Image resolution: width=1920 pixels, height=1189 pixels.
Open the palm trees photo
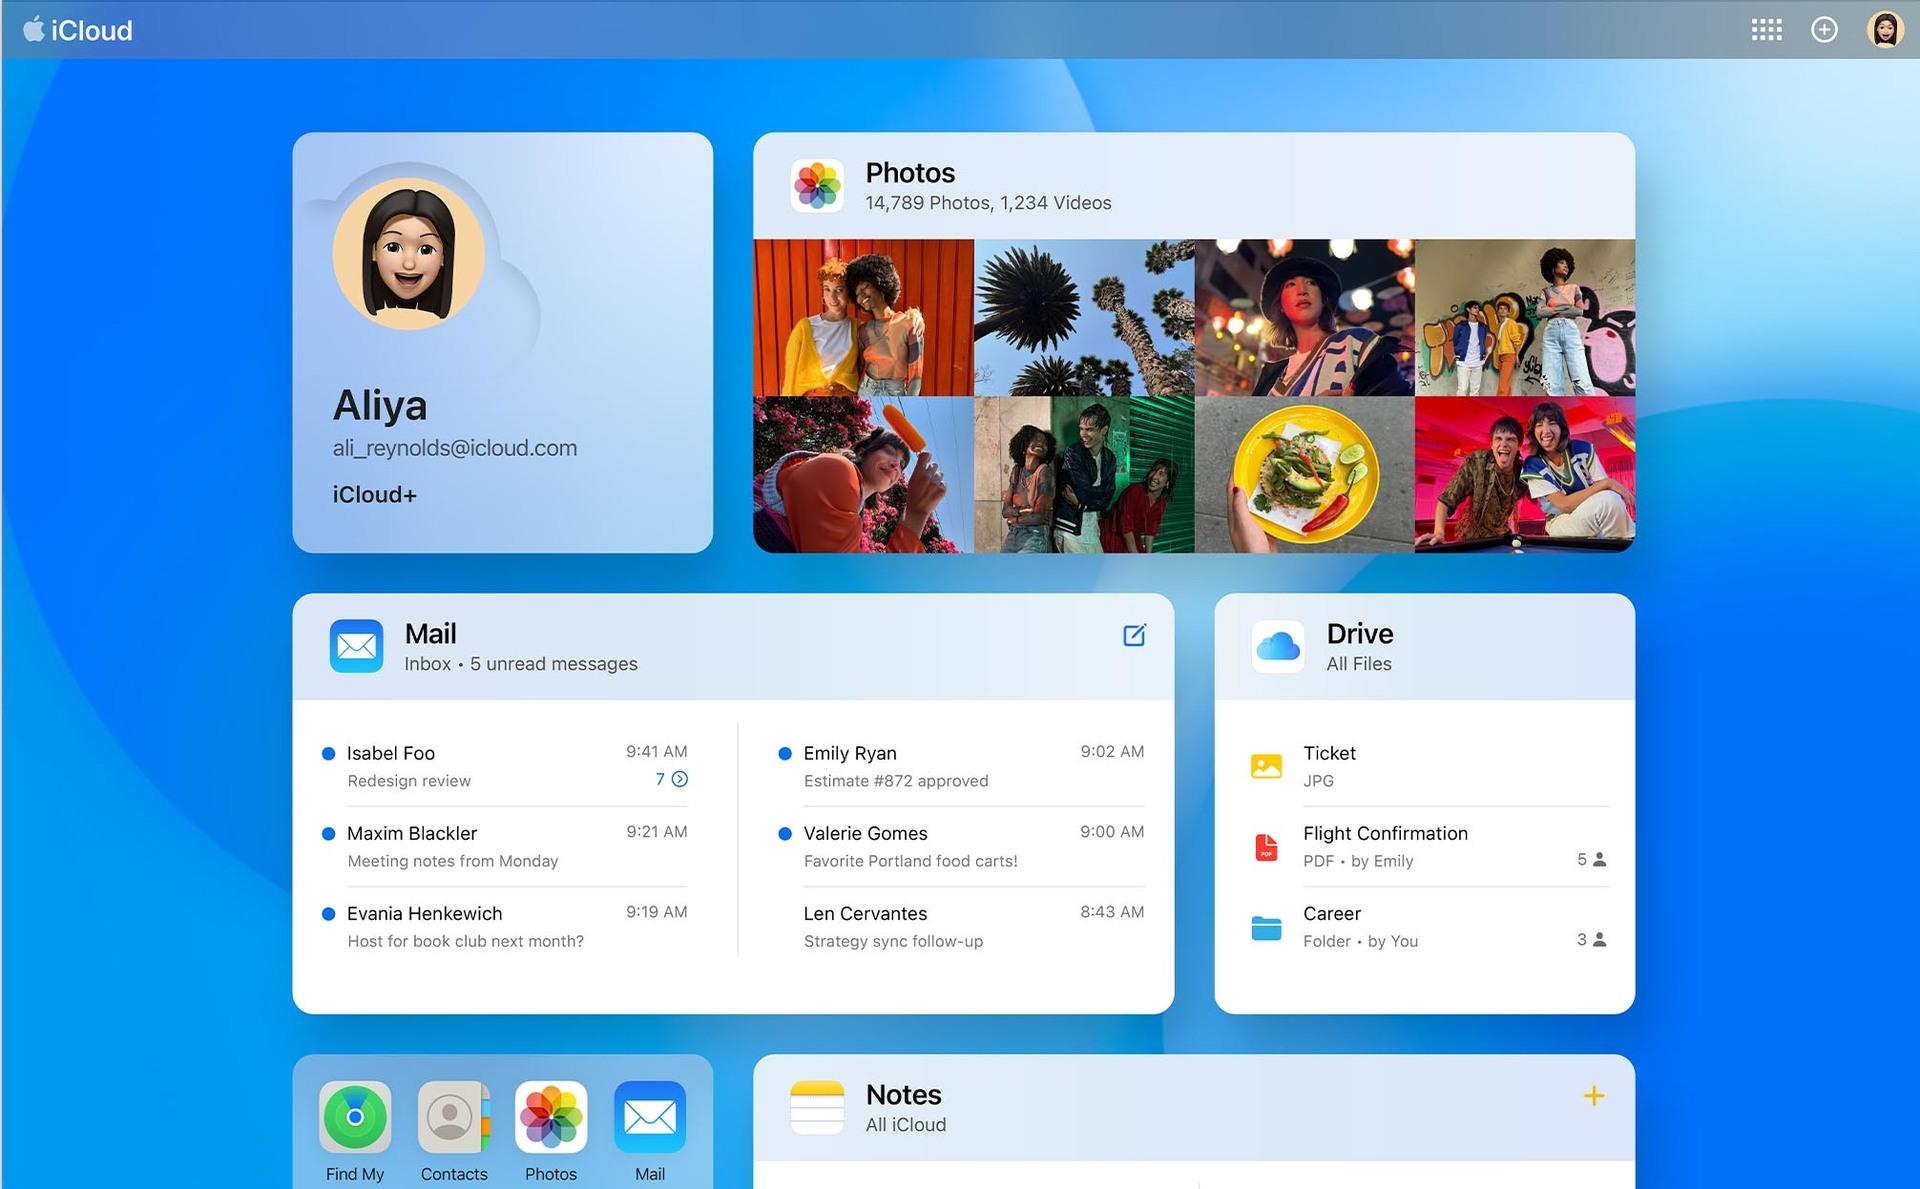pyautogui.click(x=1084, y=317)
